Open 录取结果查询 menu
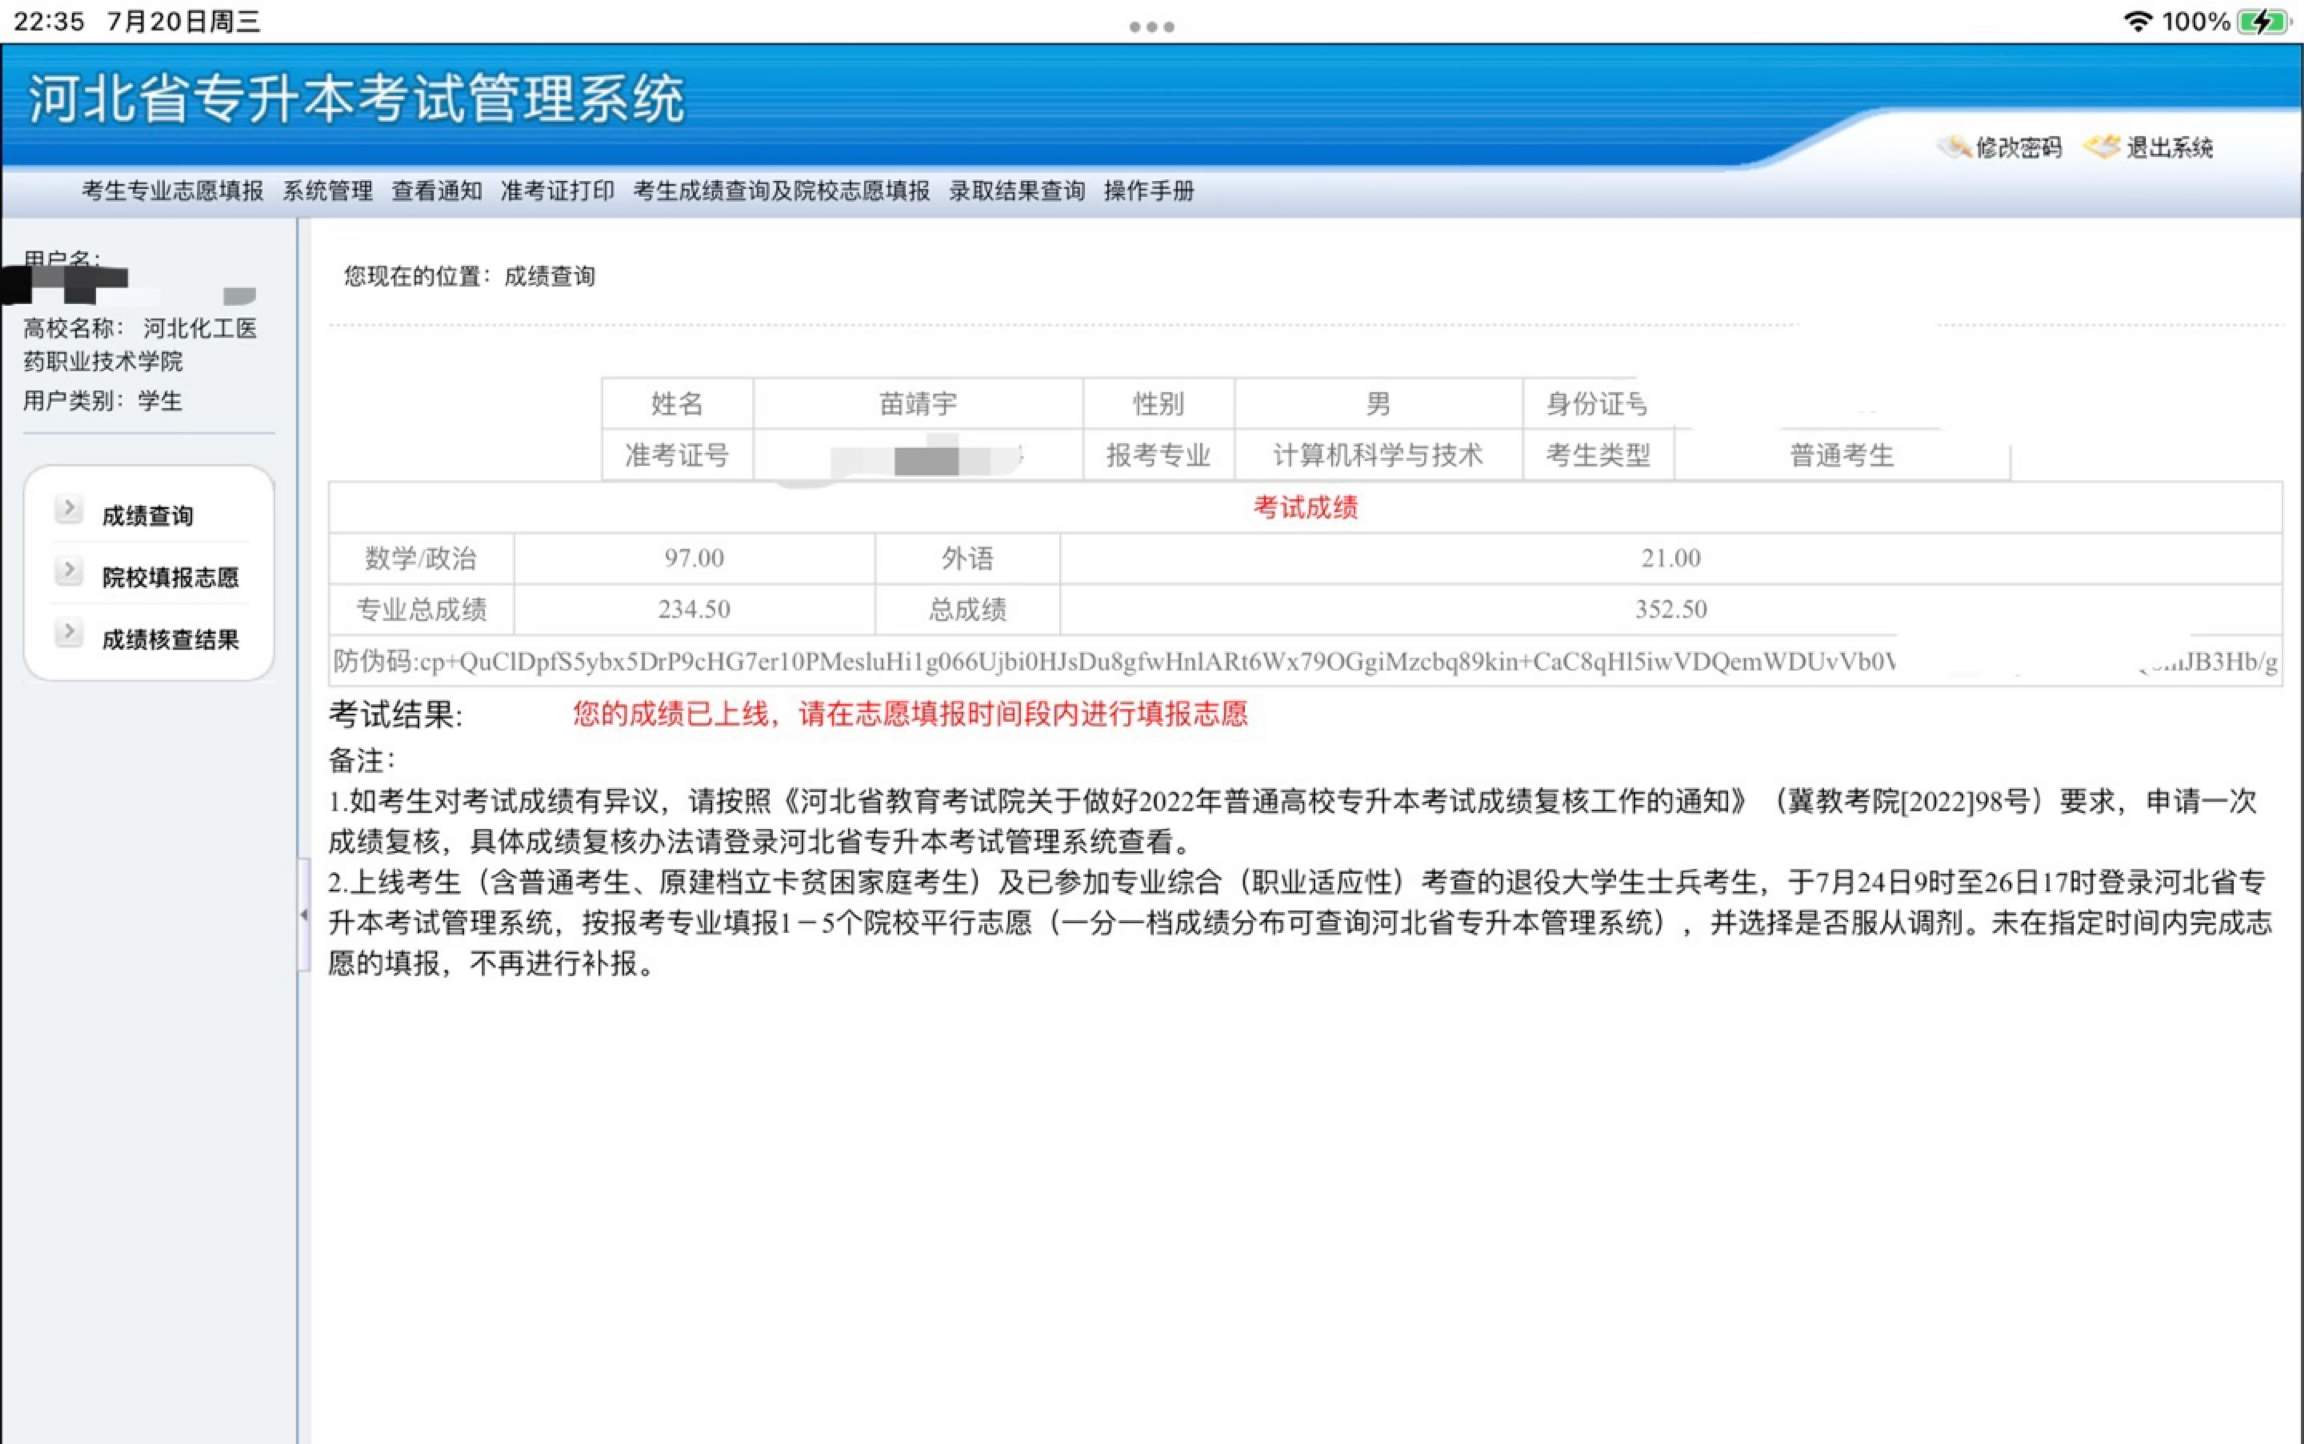Image resolution: width=2304 pixels, height=1444 pixels. click(x=1016, y=191)
